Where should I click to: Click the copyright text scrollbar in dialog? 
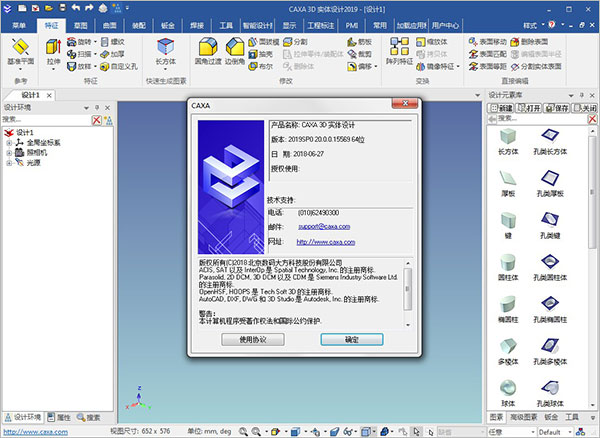coord(408,293)
